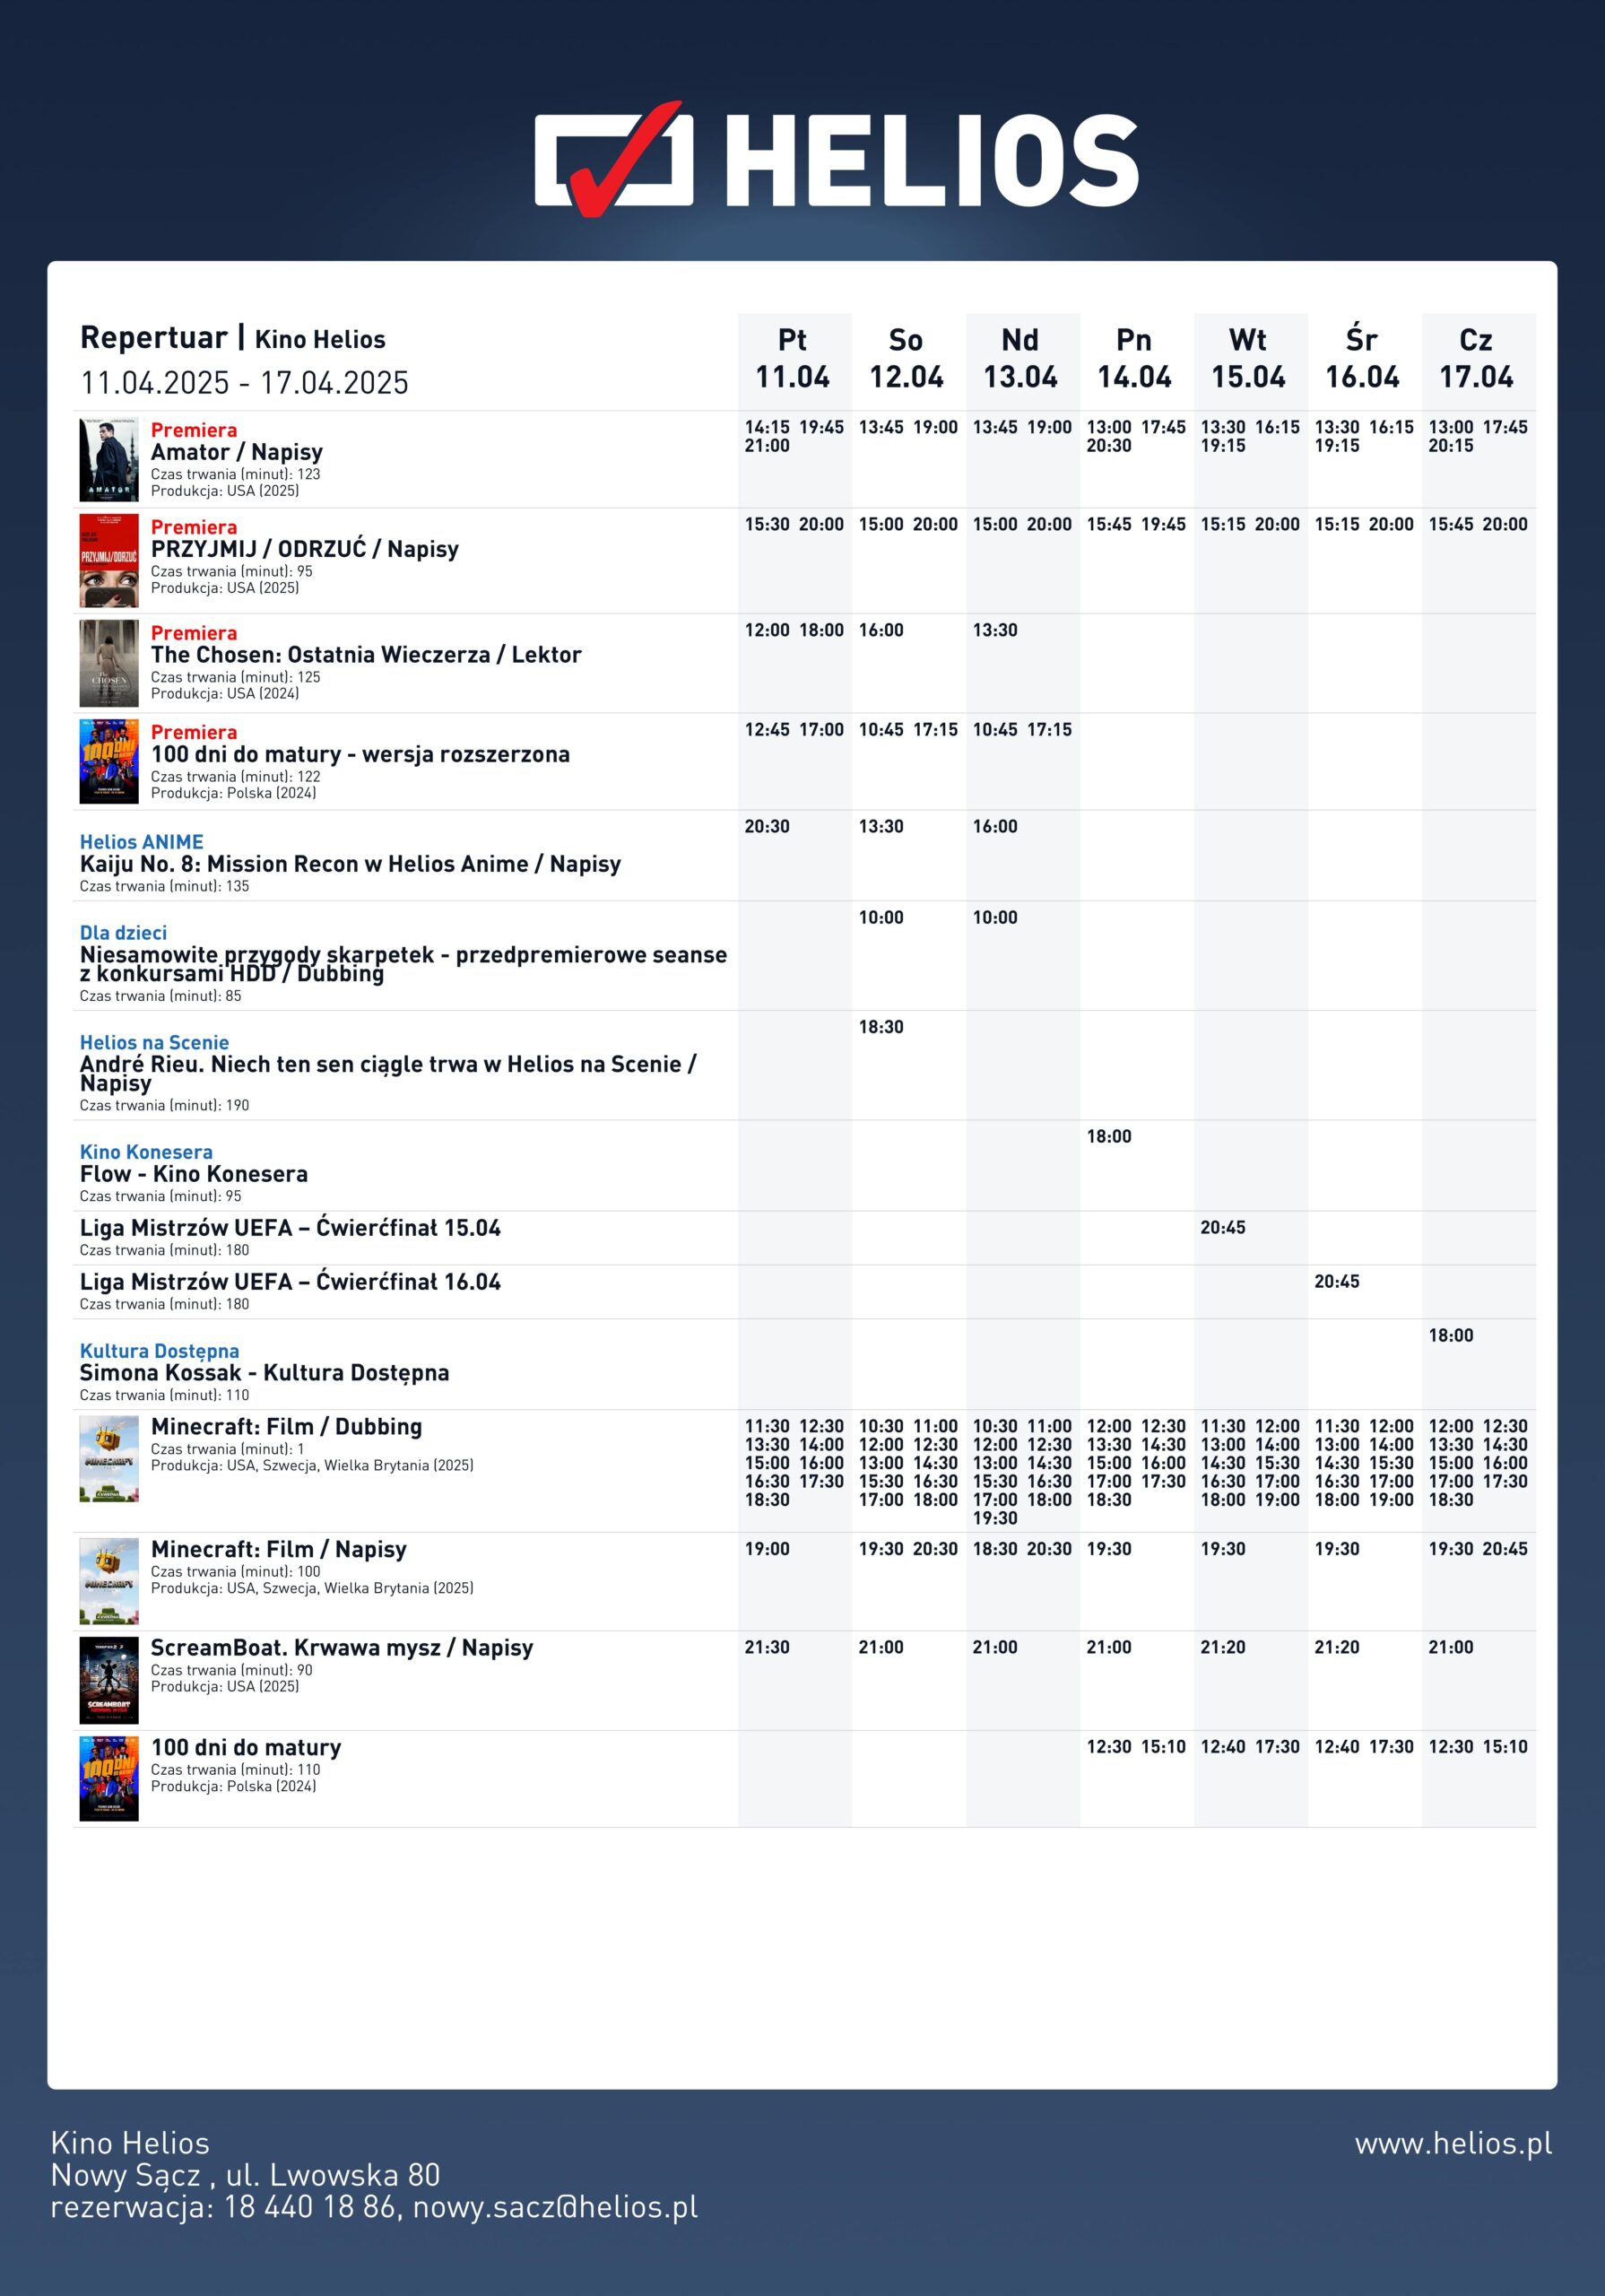Click The Chosen: Ostatnia Wieczerza poster
1605x2296 pixels.
coord(109,663)
